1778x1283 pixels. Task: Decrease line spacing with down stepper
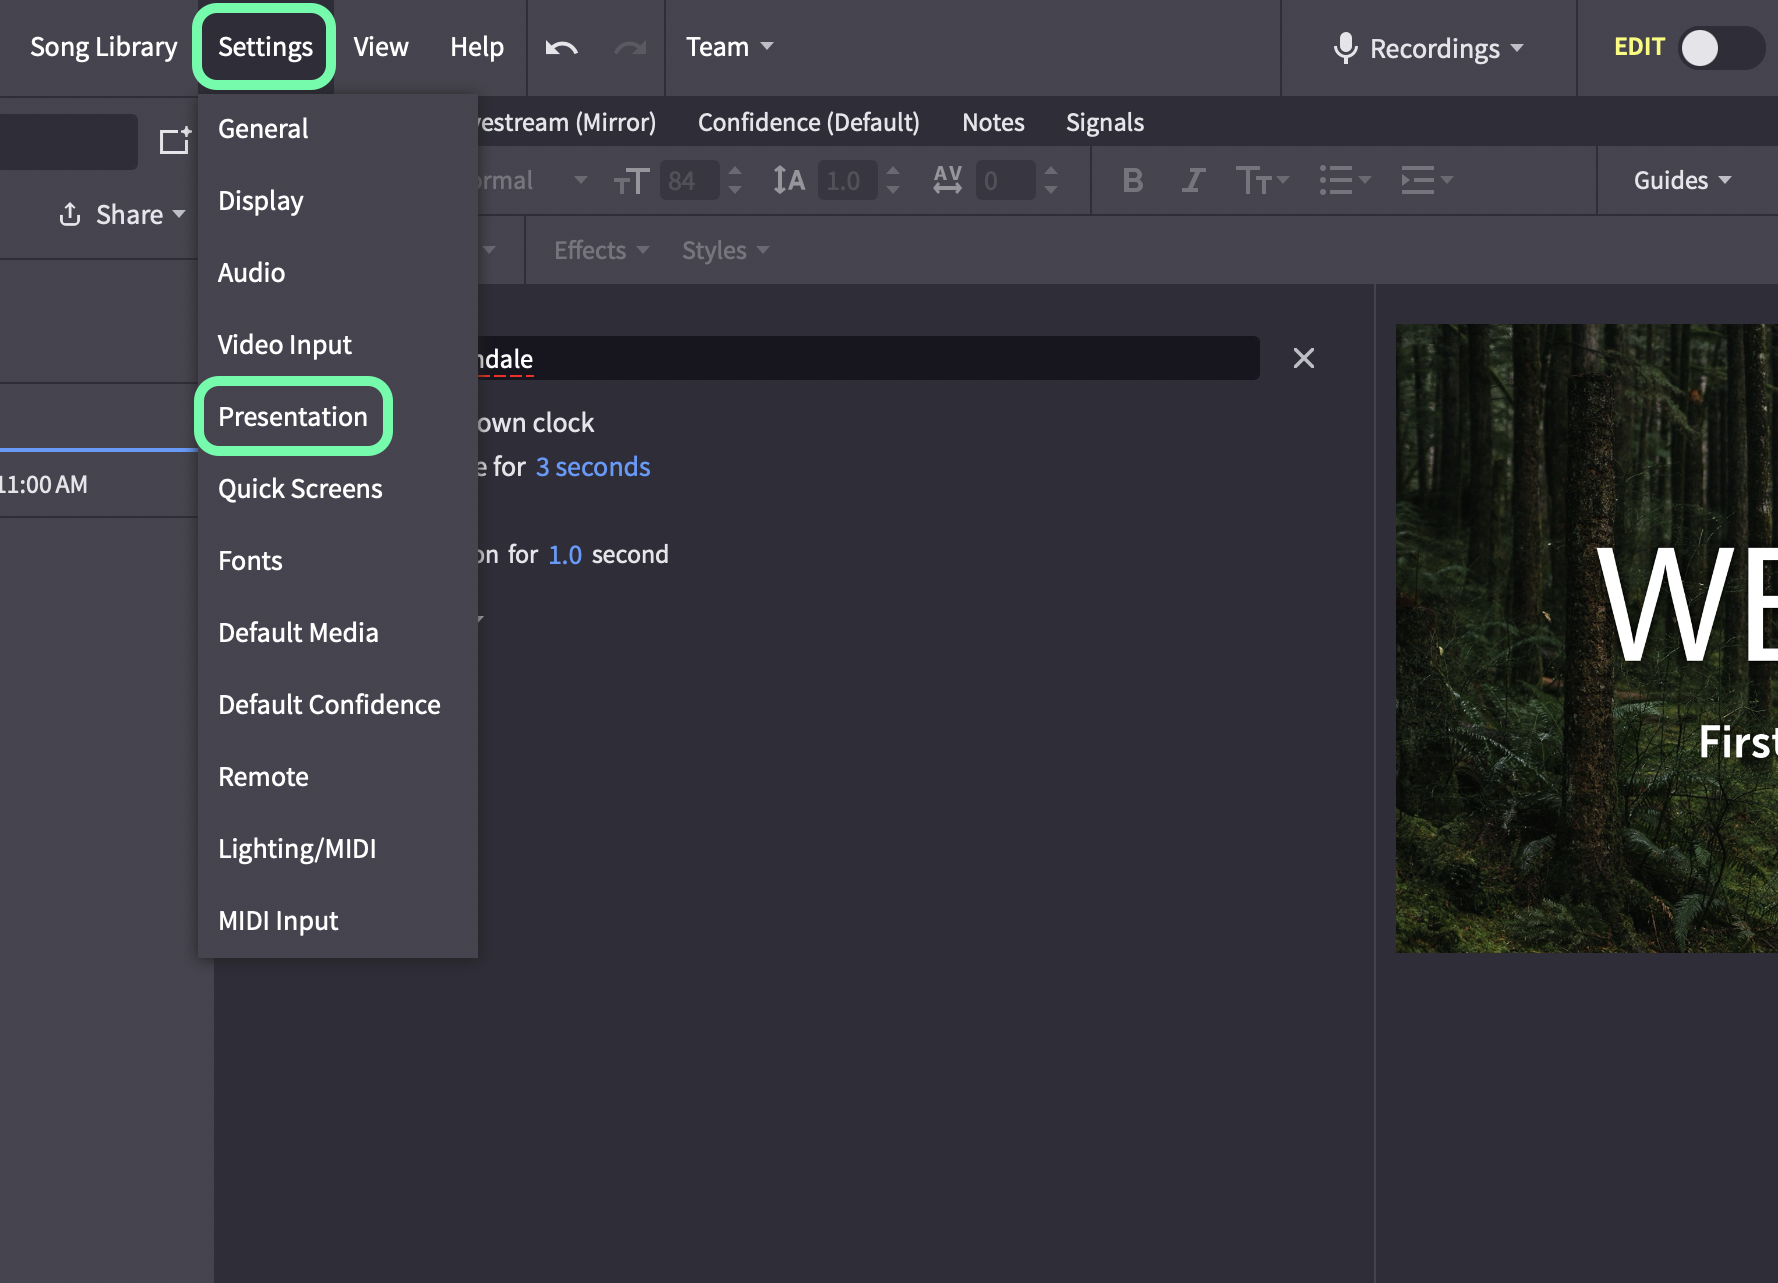point(893,190)
